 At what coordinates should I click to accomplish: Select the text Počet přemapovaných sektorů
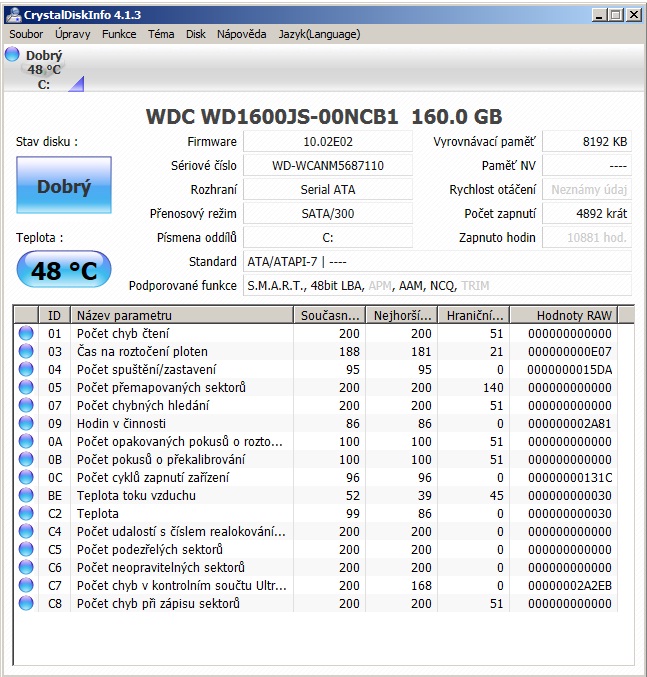[161, 387]
